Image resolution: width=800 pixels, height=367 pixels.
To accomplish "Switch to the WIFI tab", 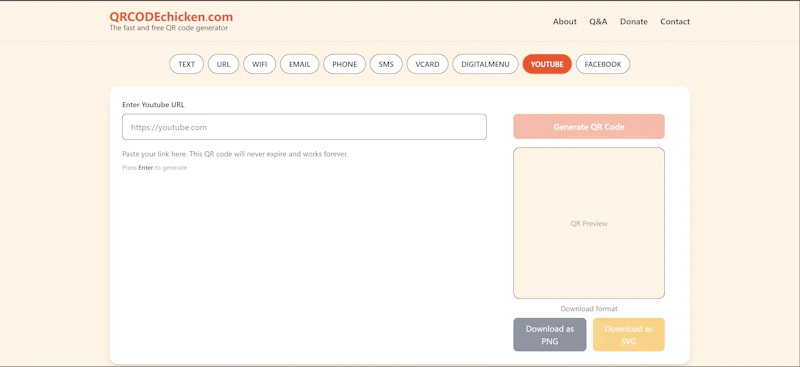I will pyautogui.click(x=260, y=64).
